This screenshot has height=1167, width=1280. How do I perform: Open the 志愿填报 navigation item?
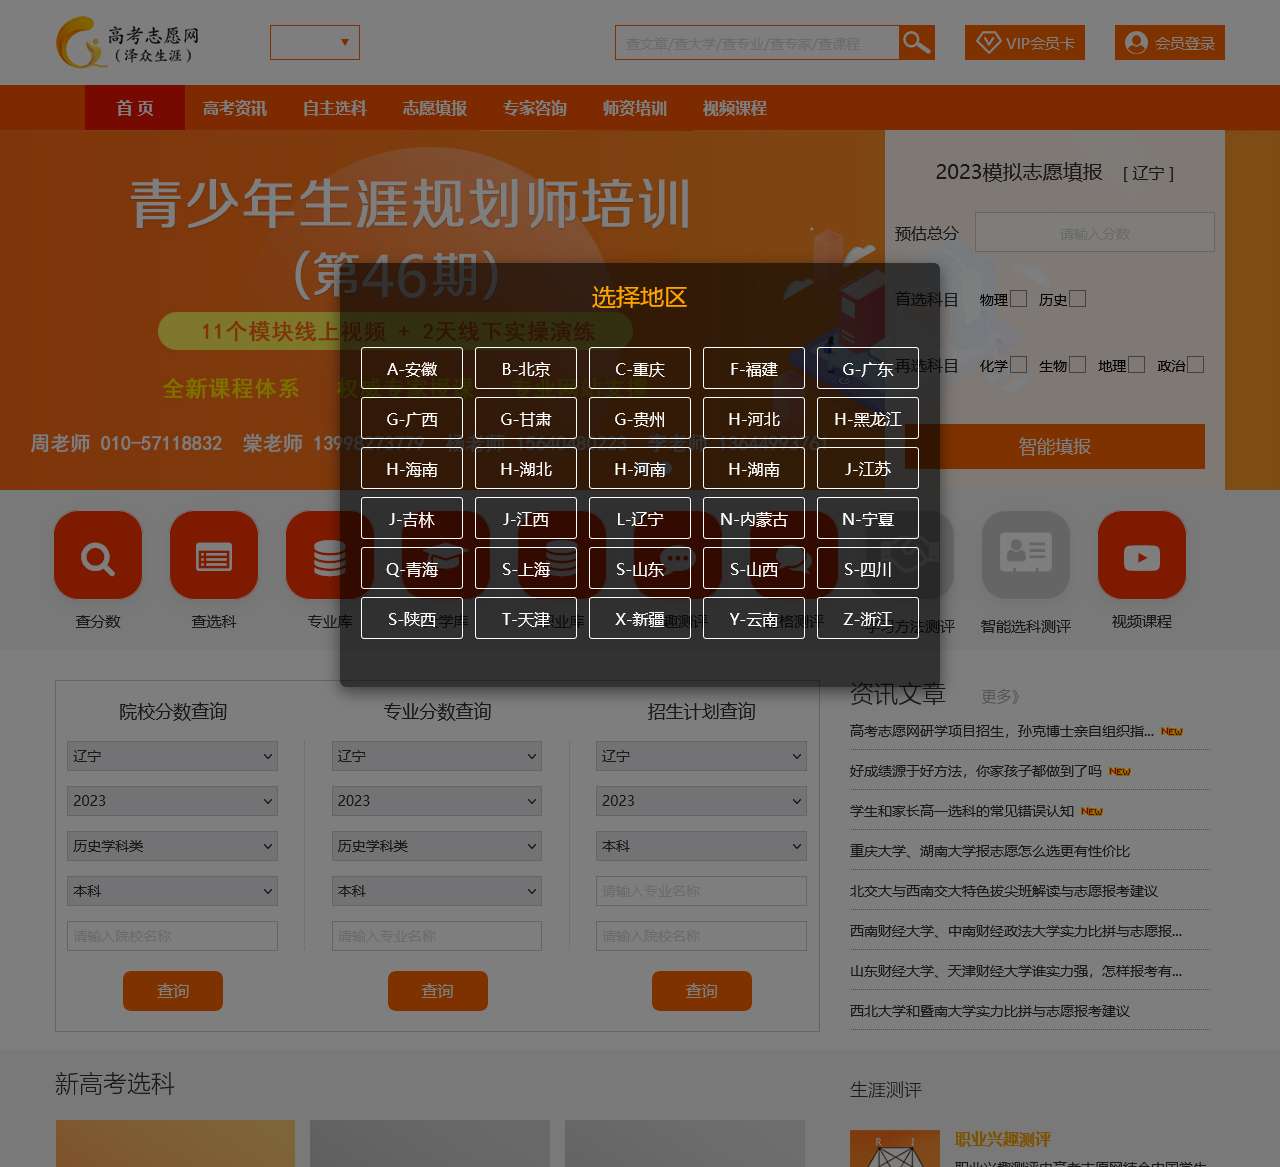coord(435,108)
